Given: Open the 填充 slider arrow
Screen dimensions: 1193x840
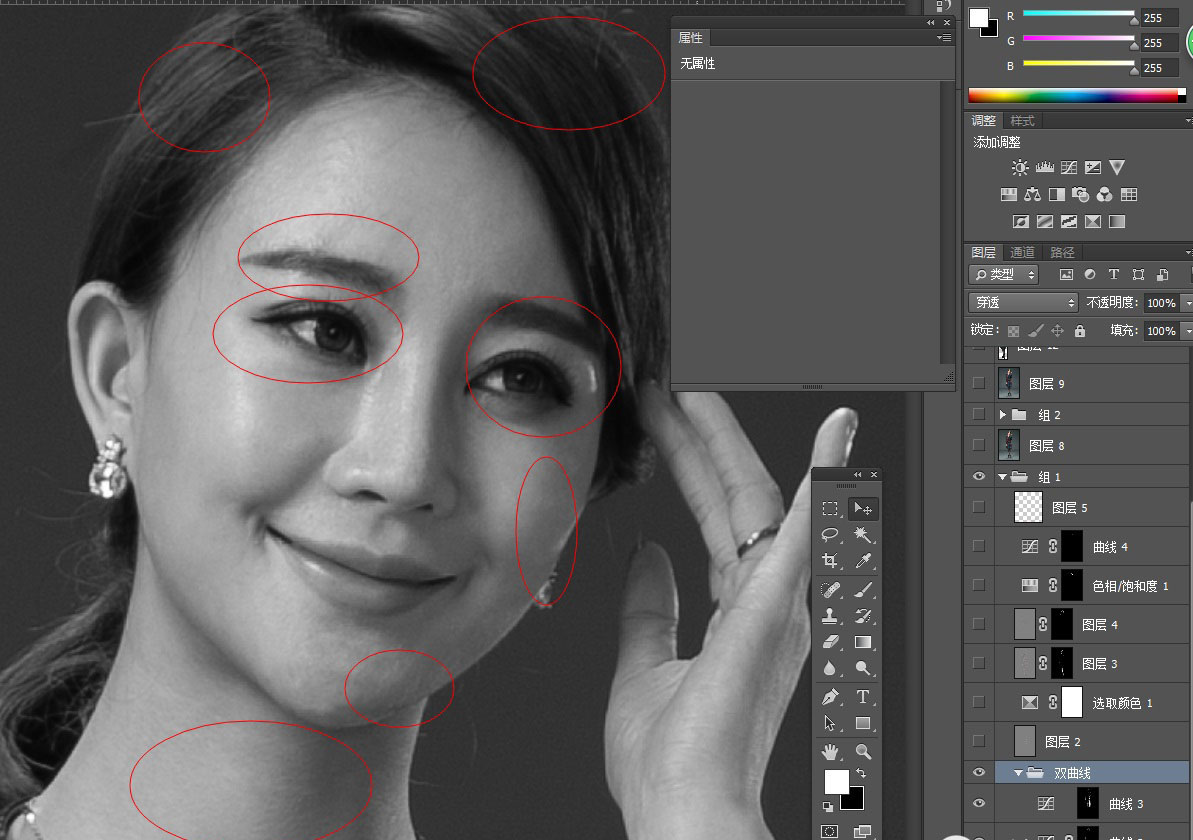Looking at the screenshot, I should [1187, 331].
